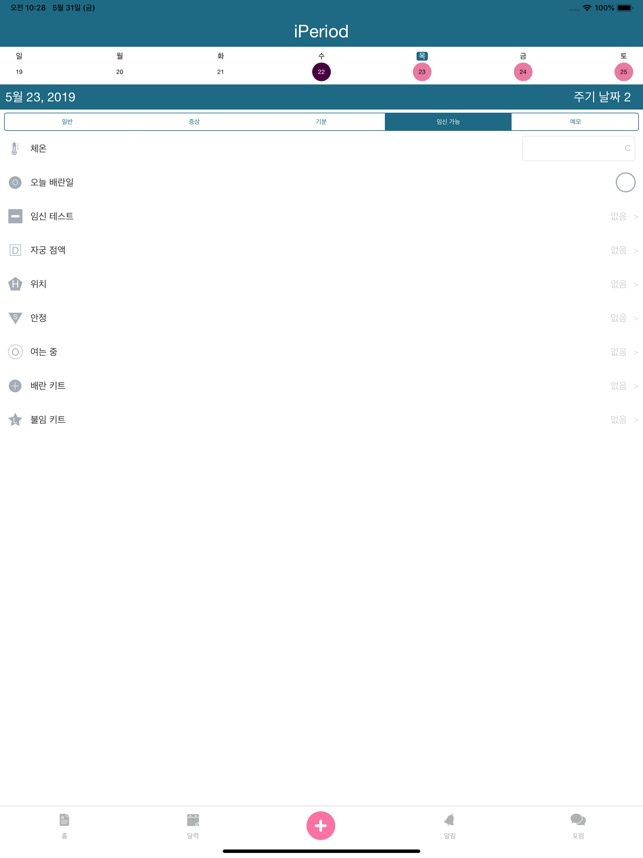Viewport: 643px width, 858px height.
Task: Open the 달력 calendar from bottom bar
Action: (x=193, y=825)
